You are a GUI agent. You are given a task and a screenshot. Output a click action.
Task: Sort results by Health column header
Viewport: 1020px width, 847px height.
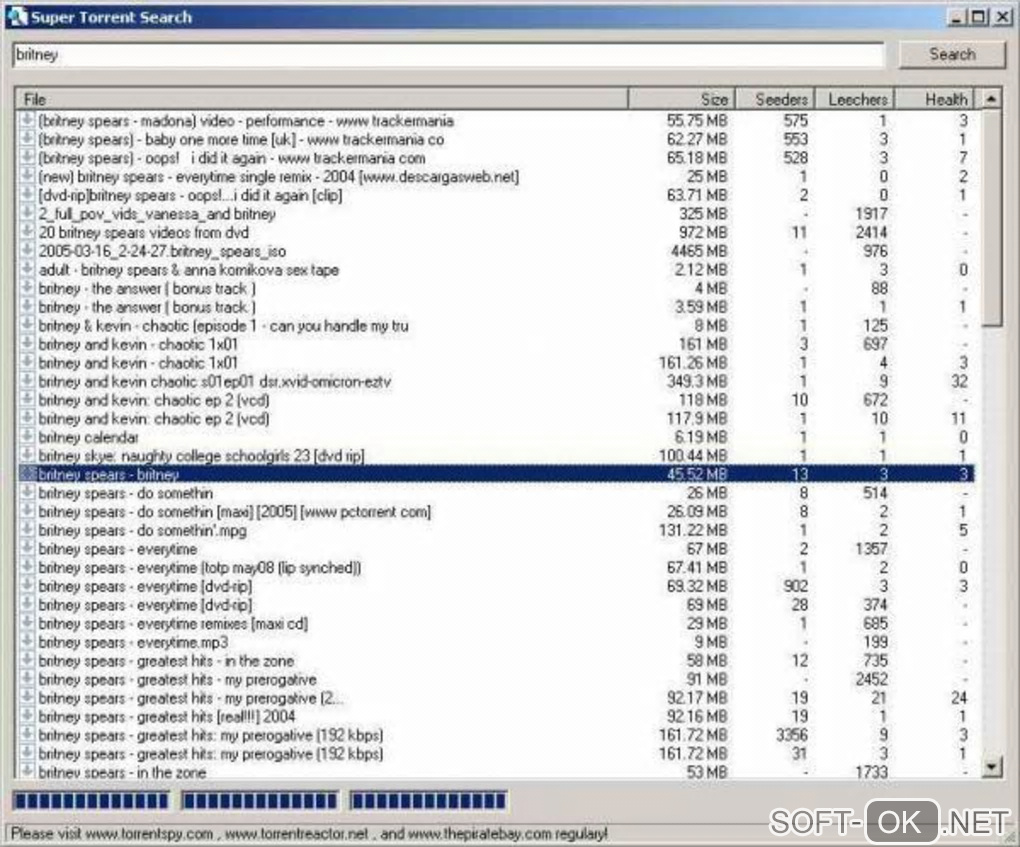pos(934,100)
